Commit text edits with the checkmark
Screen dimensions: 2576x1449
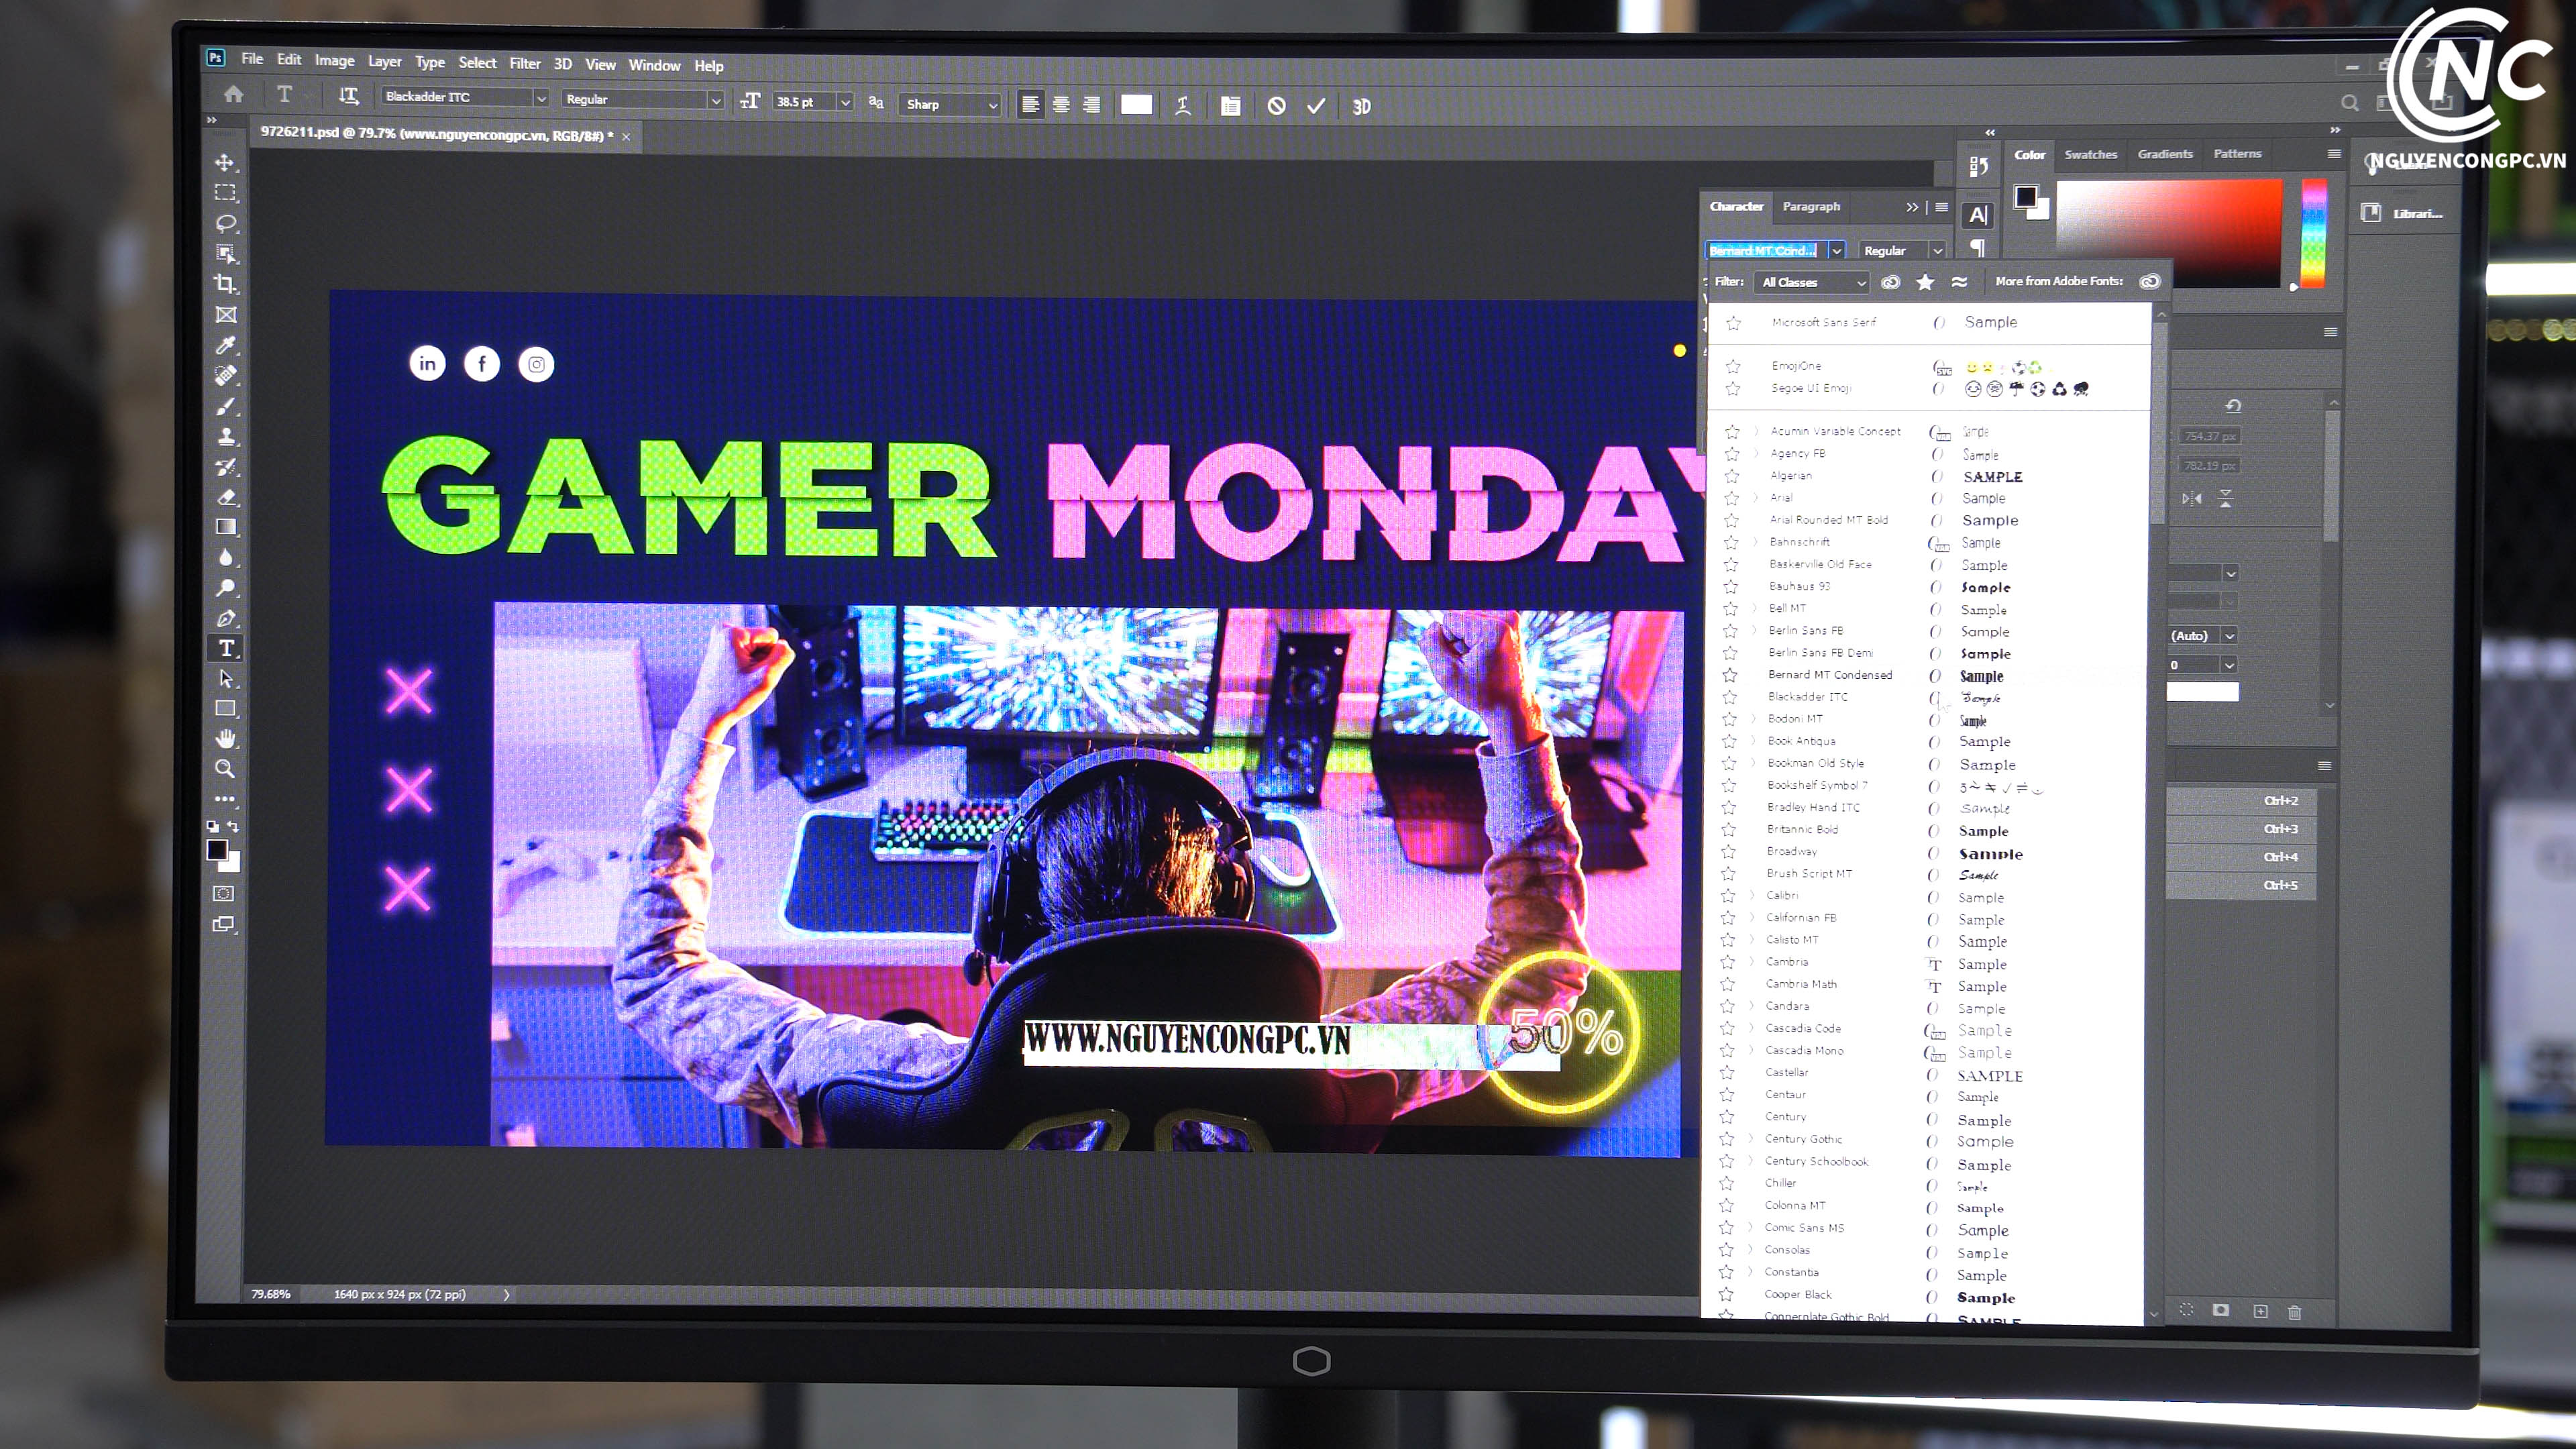pos(1316,106)
